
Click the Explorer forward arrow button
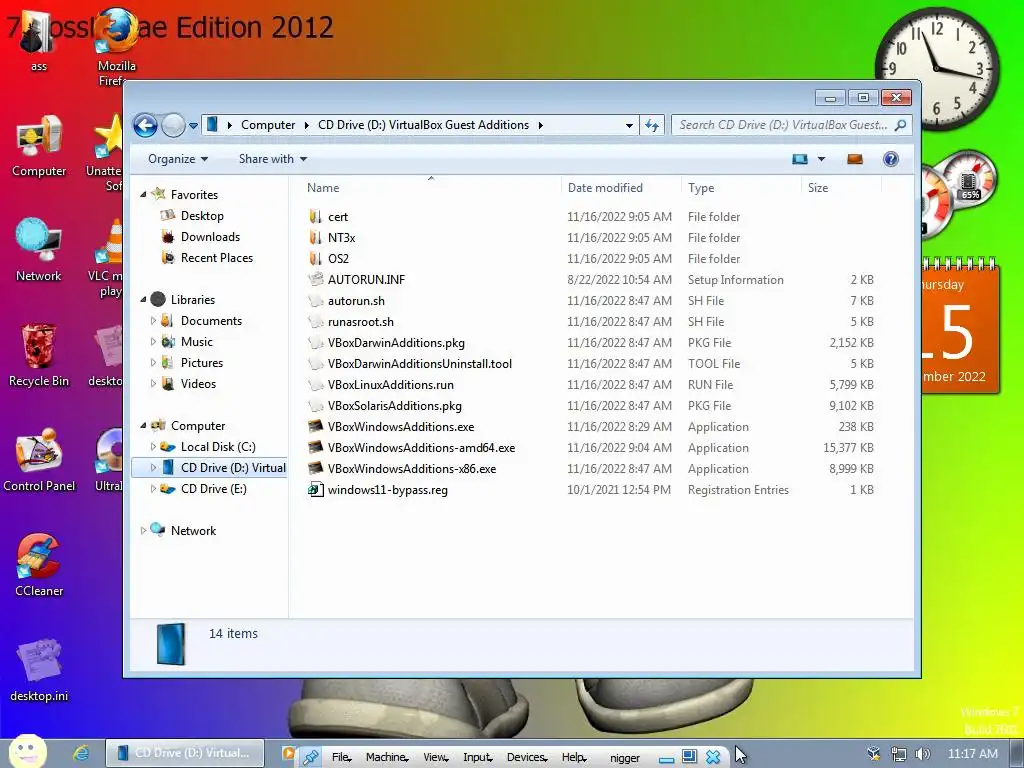173,125
